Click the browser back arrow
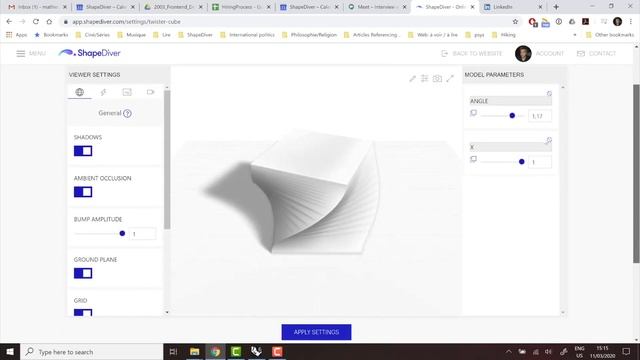This screenshot has width=640, height=360. (x=9, y=22)
